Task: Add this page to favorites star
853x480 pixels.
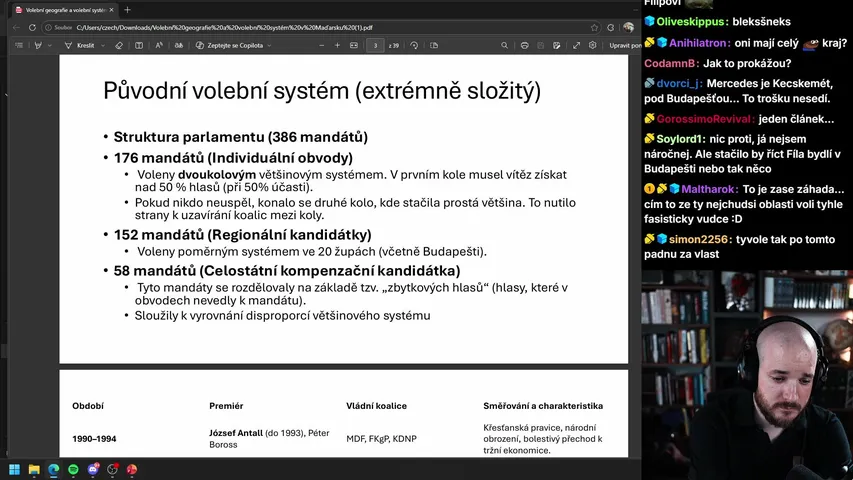Action: point(594,27)
